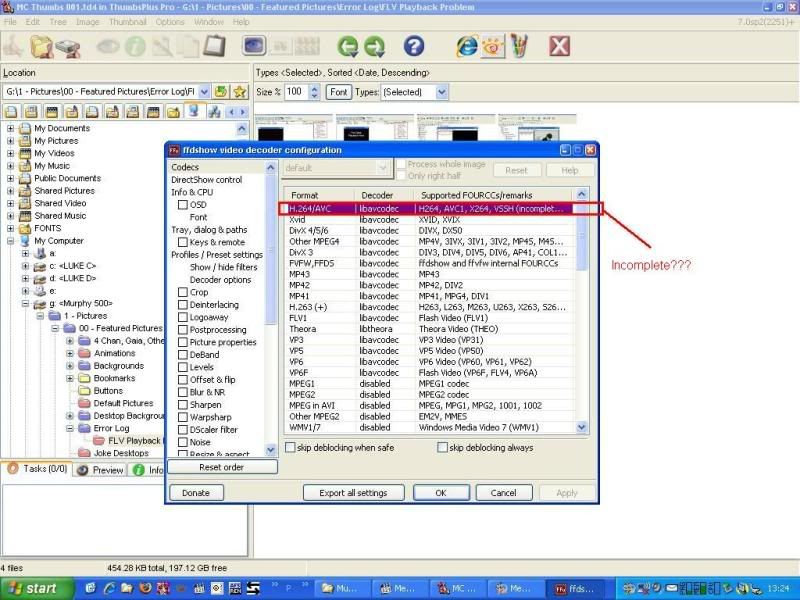Enable the OSD checkbox

point(183,205)
